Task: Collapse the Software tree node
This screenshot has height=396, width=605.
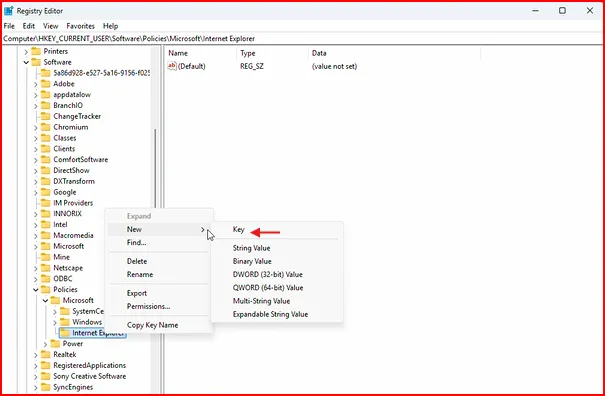Action: click(x=26, y=62)
